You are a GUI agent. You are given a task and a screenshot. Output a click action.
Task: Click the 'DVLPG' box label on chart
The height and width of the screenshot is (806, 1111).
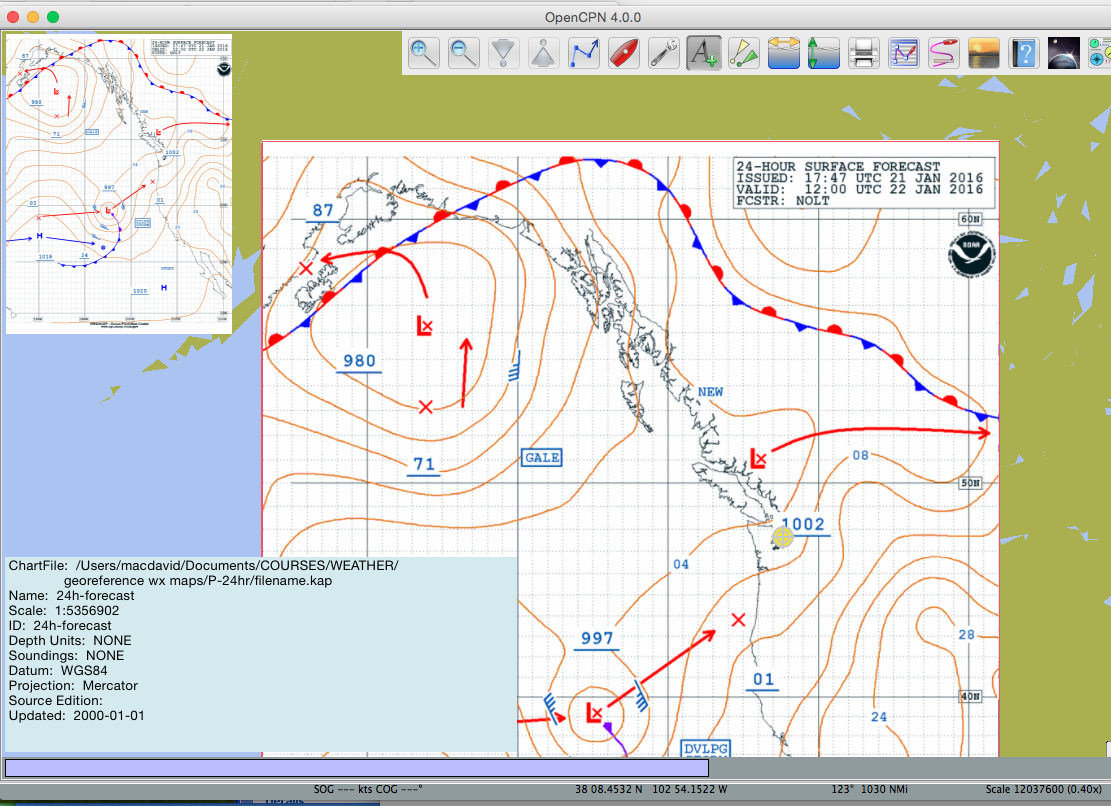[706, 749]
